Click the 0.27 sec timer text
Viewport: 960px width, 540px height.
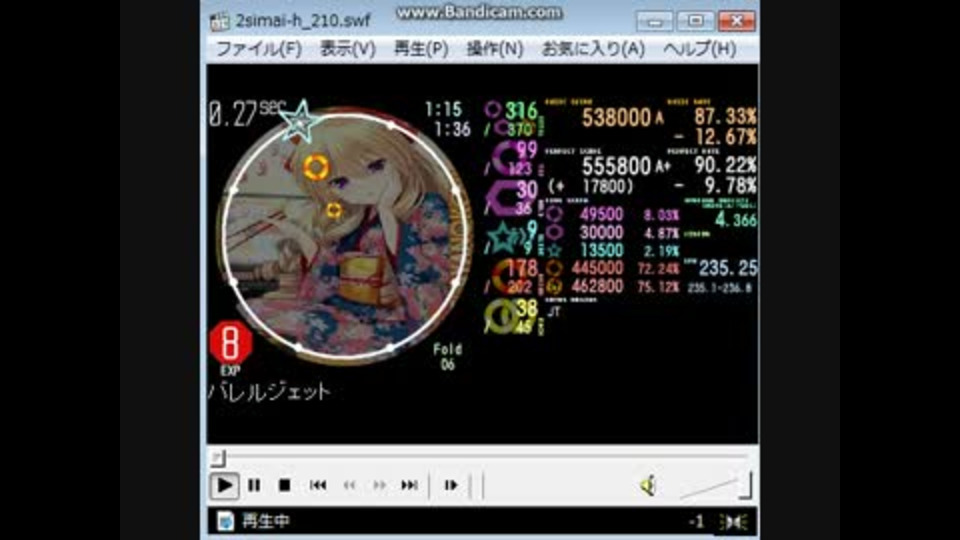click(247, 113)
